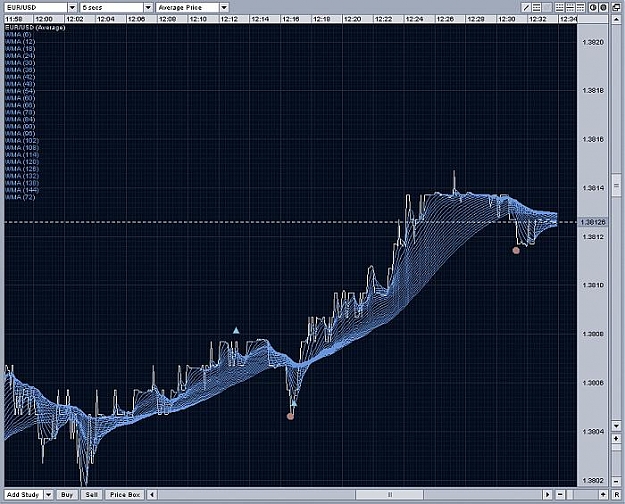Image resolution: width=625 pixels, height=504 pixels.
Task: Select the WMA (6) legend entry
Action: [x=18, y=35]
